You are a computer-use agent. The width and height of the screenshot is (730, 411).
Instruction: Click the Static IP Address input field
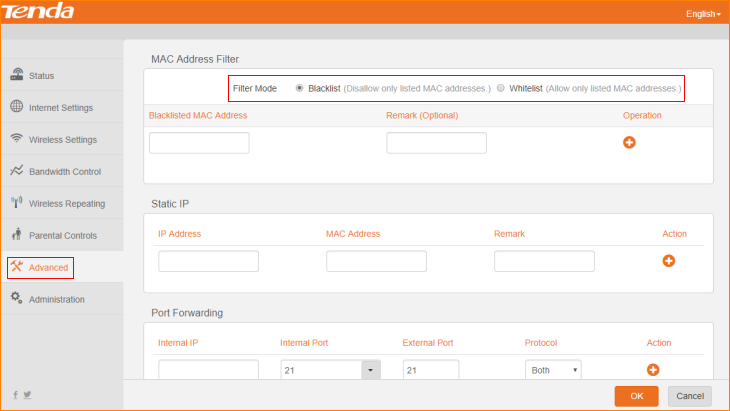click(x=208, y=261)
